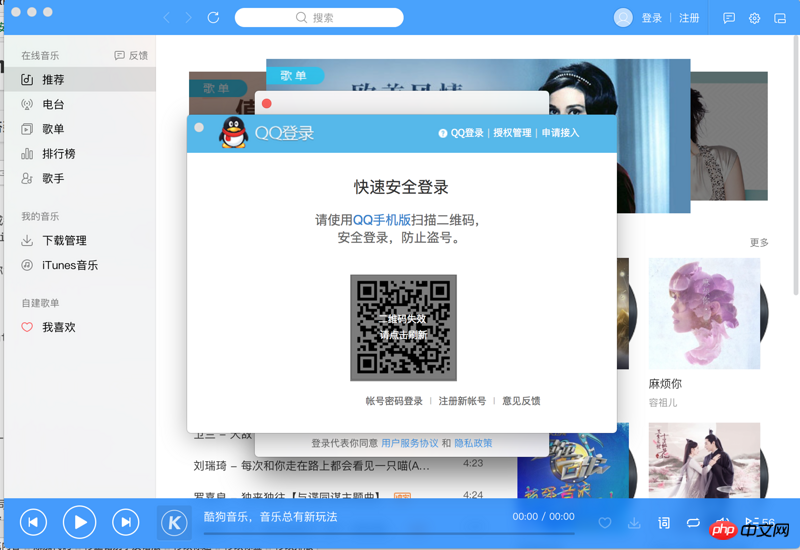Toggle lyrics with the 词 icon
Image resolution: width=800 pixels, height=550 pixels.
664,523
